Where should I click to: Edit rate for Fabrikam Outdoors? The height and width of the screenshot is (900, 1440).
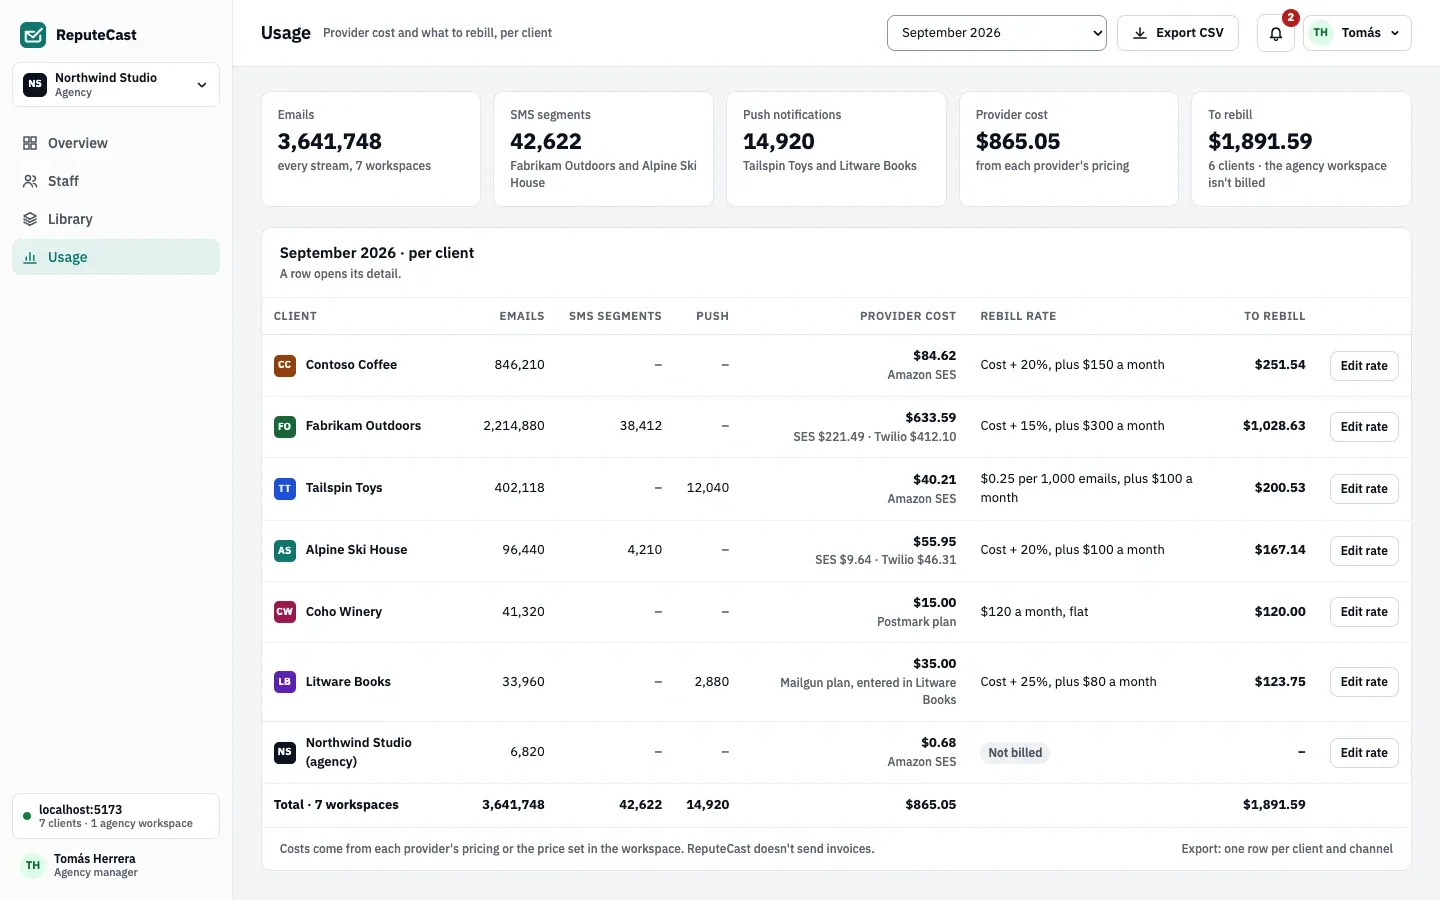pyautogui.click(x=1364, y=427)
